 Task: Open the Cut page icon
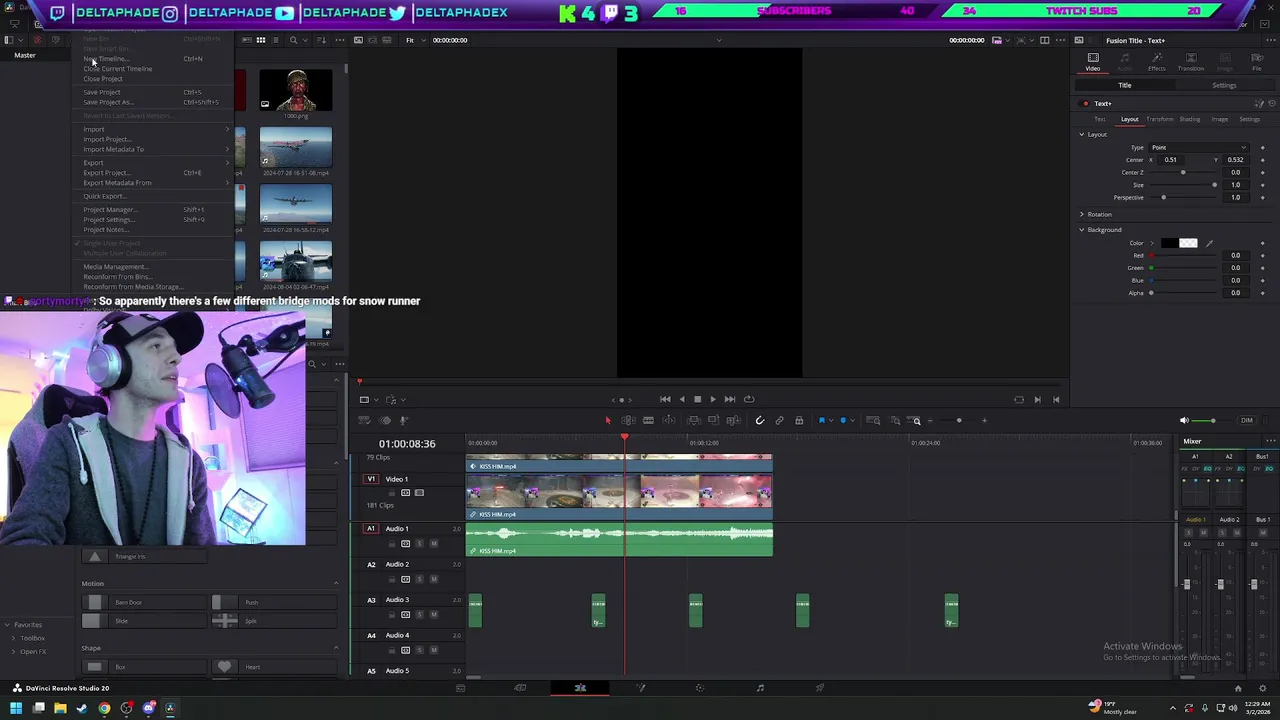point(520,688)
